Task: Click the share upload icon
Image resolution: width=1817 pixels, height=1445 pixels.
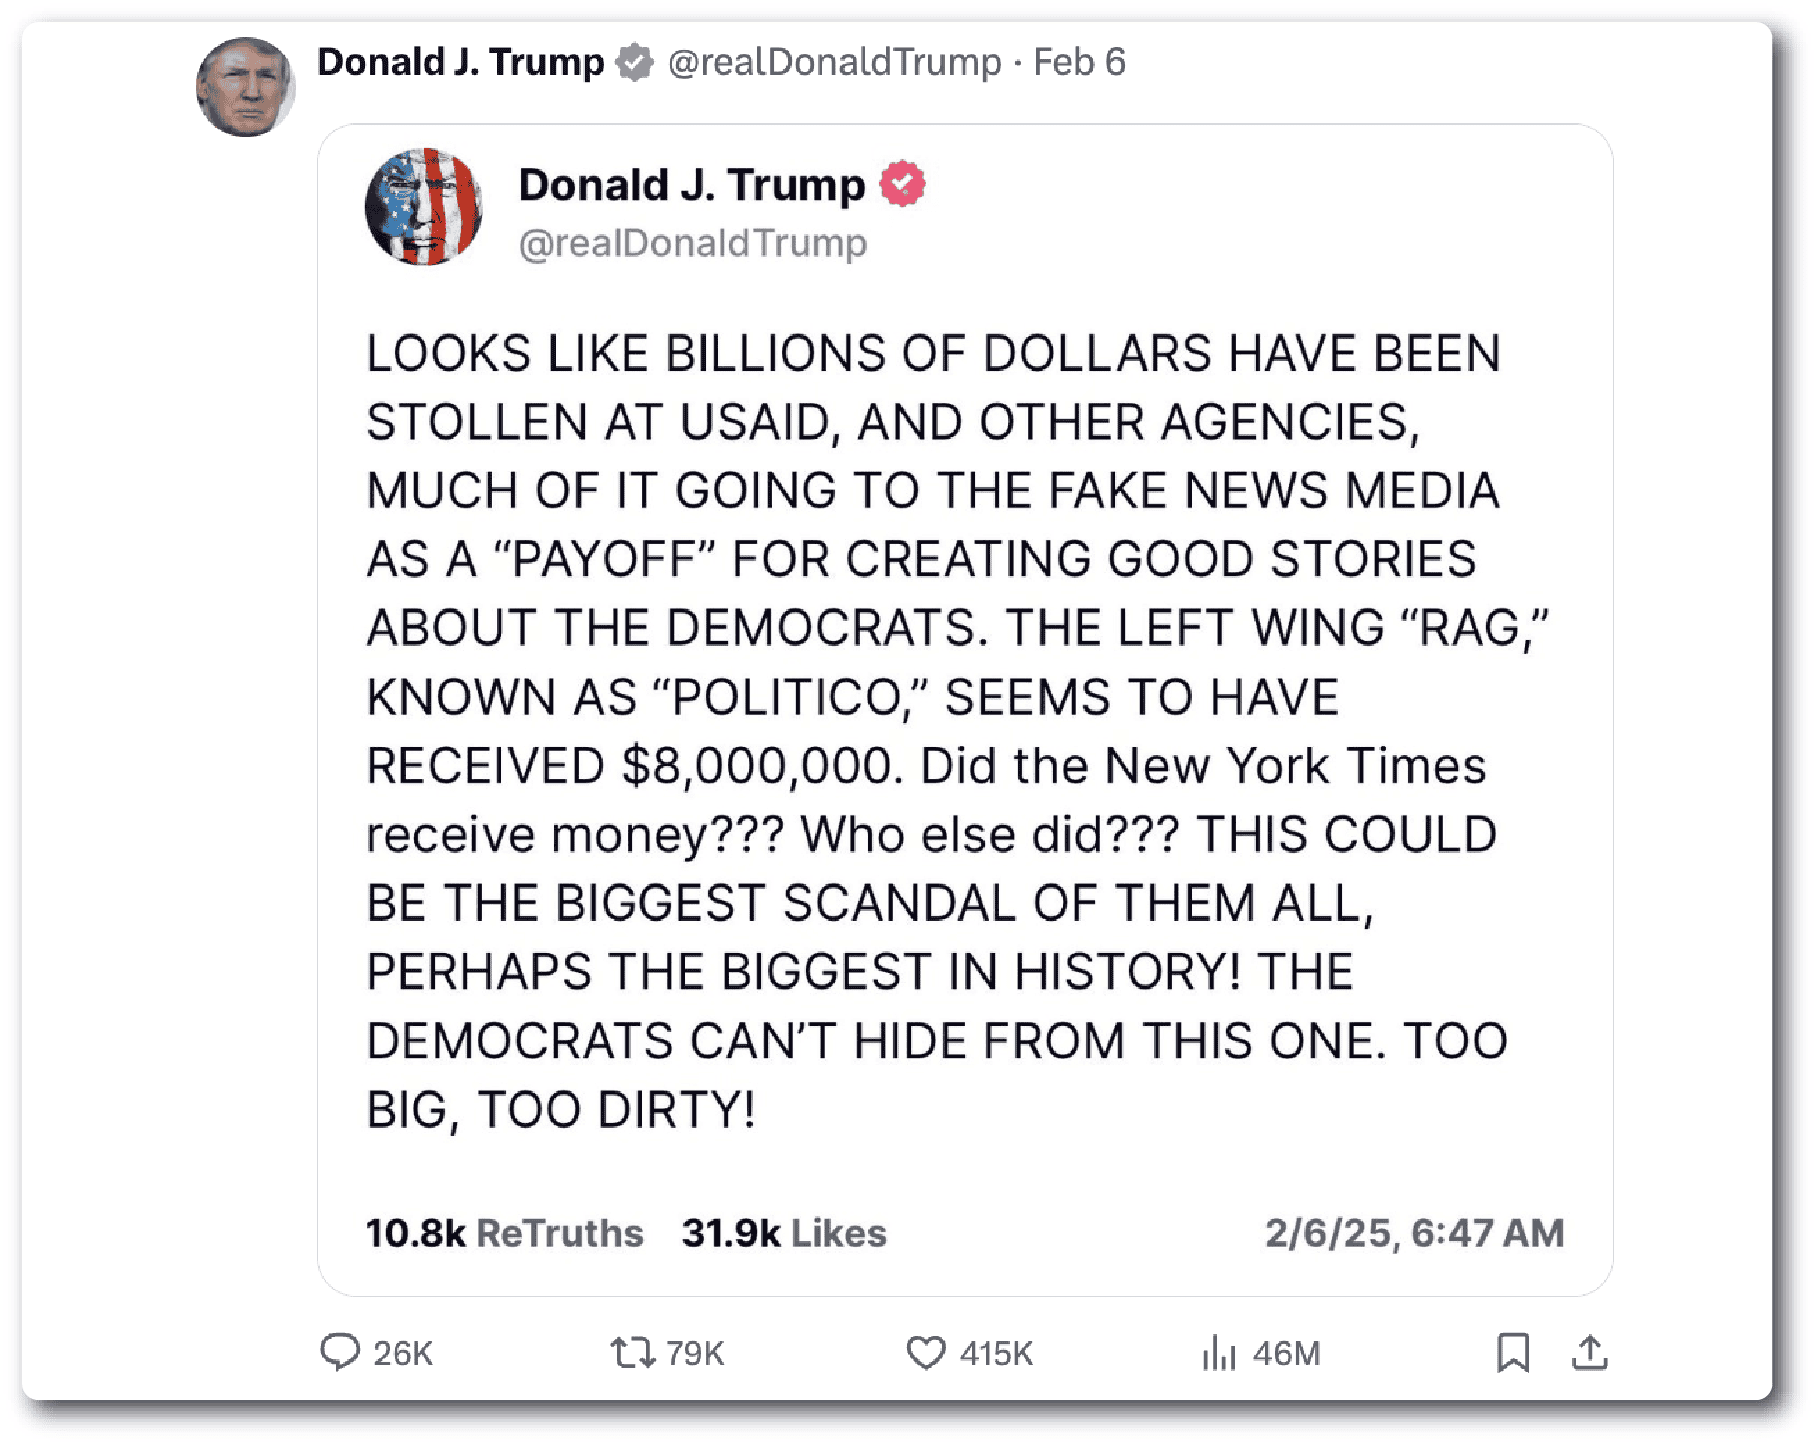Action: [1589, 1352]
